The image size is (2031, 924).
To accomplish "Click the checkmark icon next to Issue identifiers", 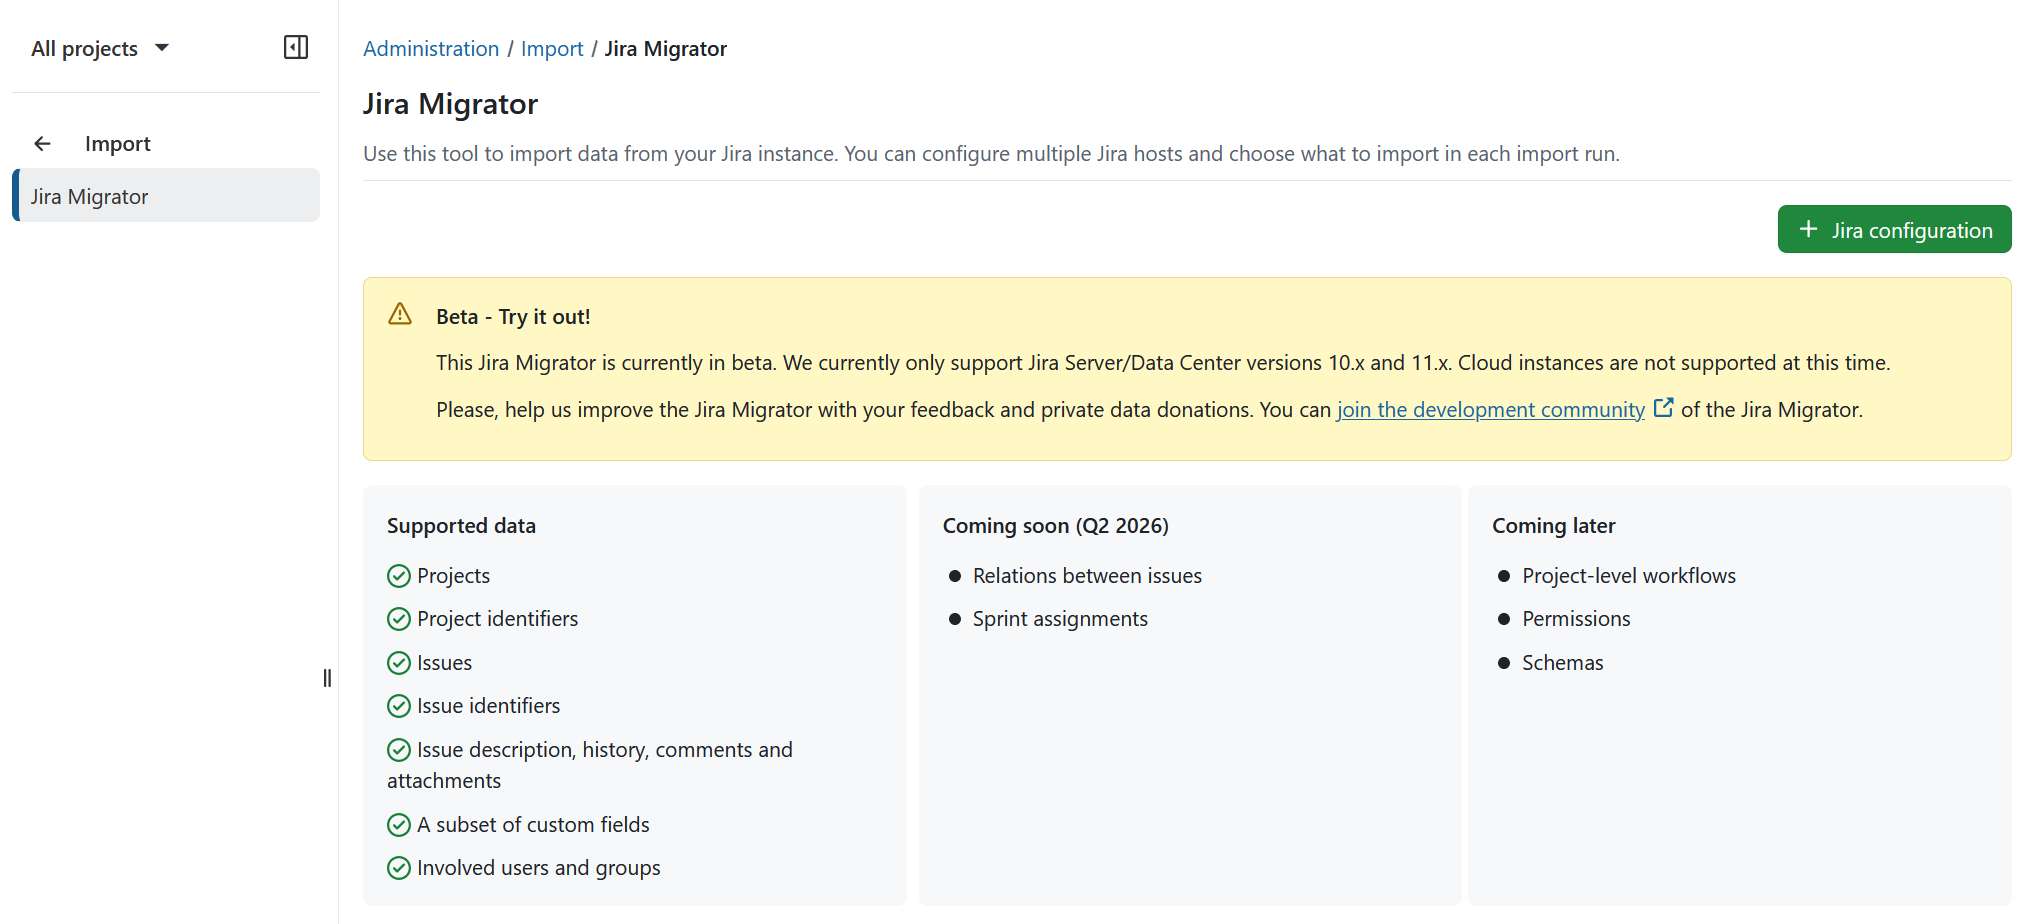I will point(399,706).
